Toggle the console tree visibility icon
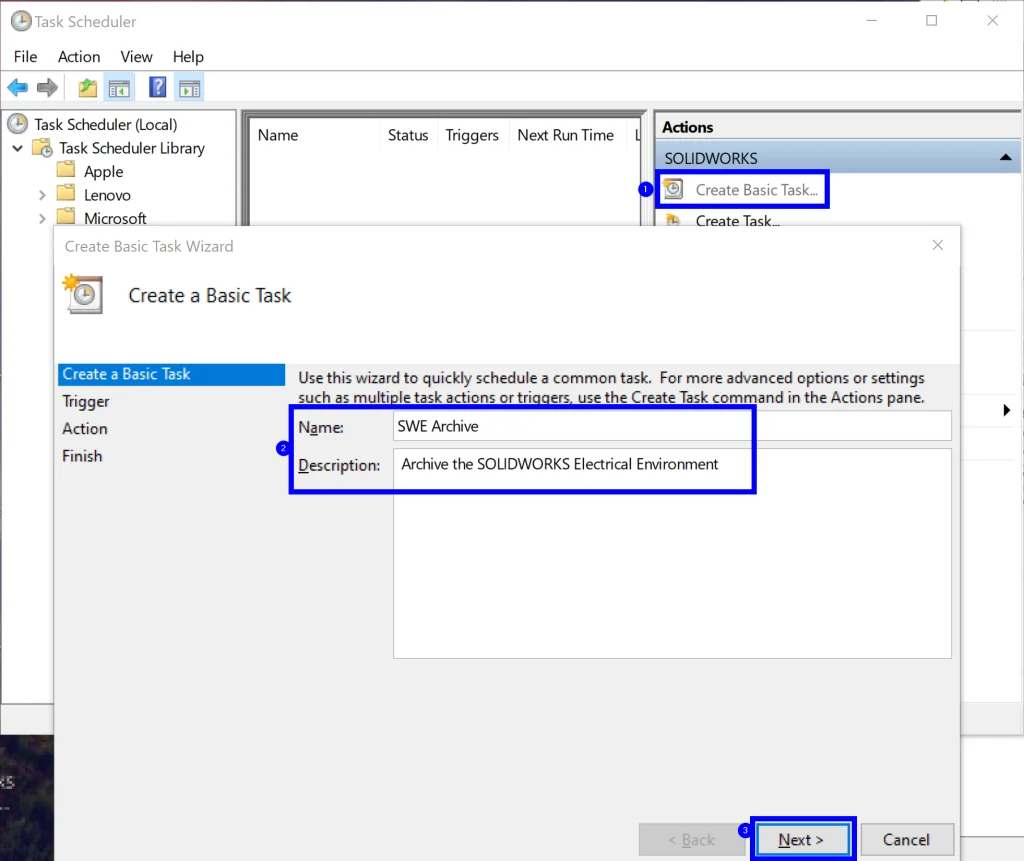1024x861 pixels. pos(119,87)
